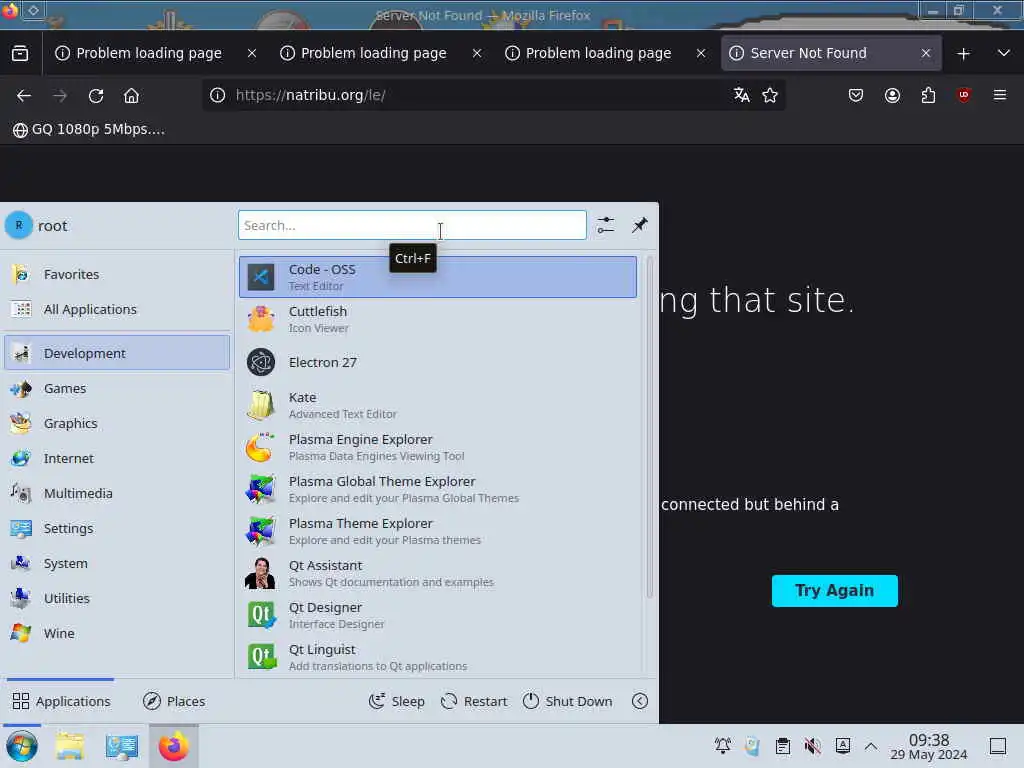Open Qt Designer
Image resolution: width=1024 pixels, height=768 pixels.
tap(438, 615)
